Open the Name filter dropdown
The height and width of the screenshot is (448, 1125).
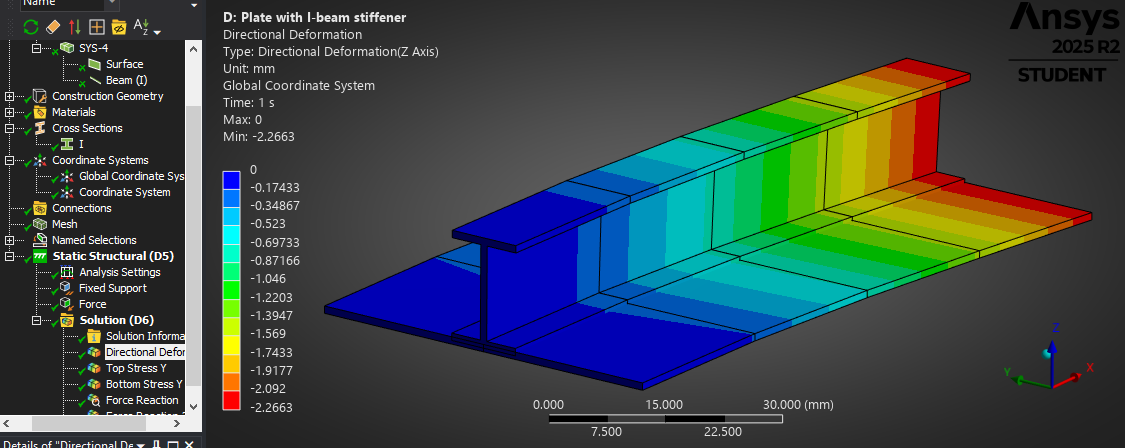pyautogui.click(x=112, y=4)
